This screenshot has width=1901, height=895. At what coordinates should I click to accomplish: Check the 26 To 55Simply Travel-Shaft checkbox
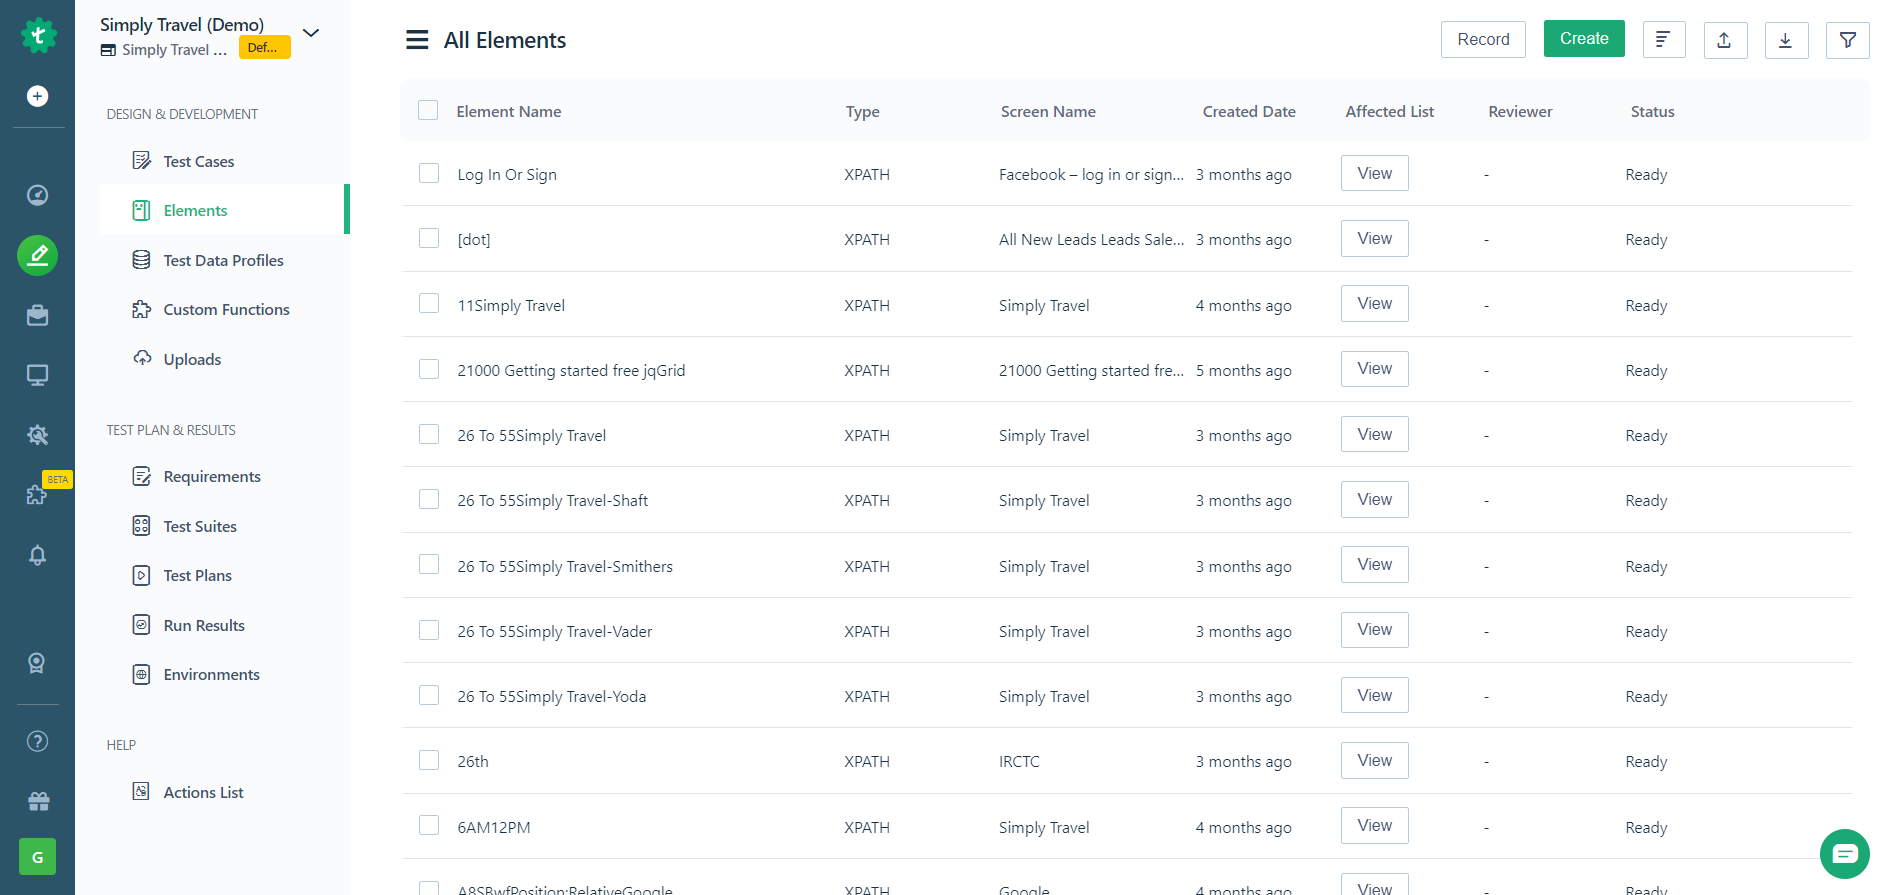pos(429,499)
